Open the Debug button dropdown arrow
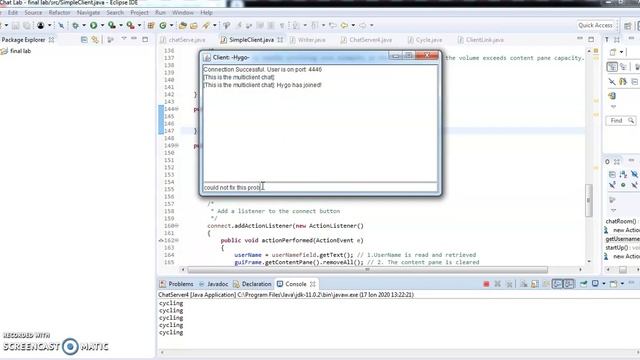The width and height of the screenshot is (640, 360). tap(84, 25)
